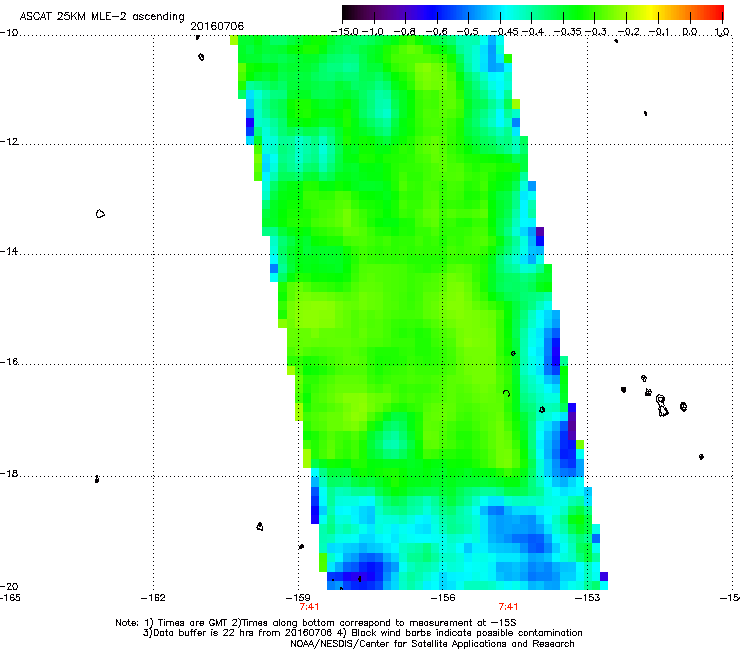Pick the -0.45 color scale label
Viewport: 740px width, 650px height.
504,32
